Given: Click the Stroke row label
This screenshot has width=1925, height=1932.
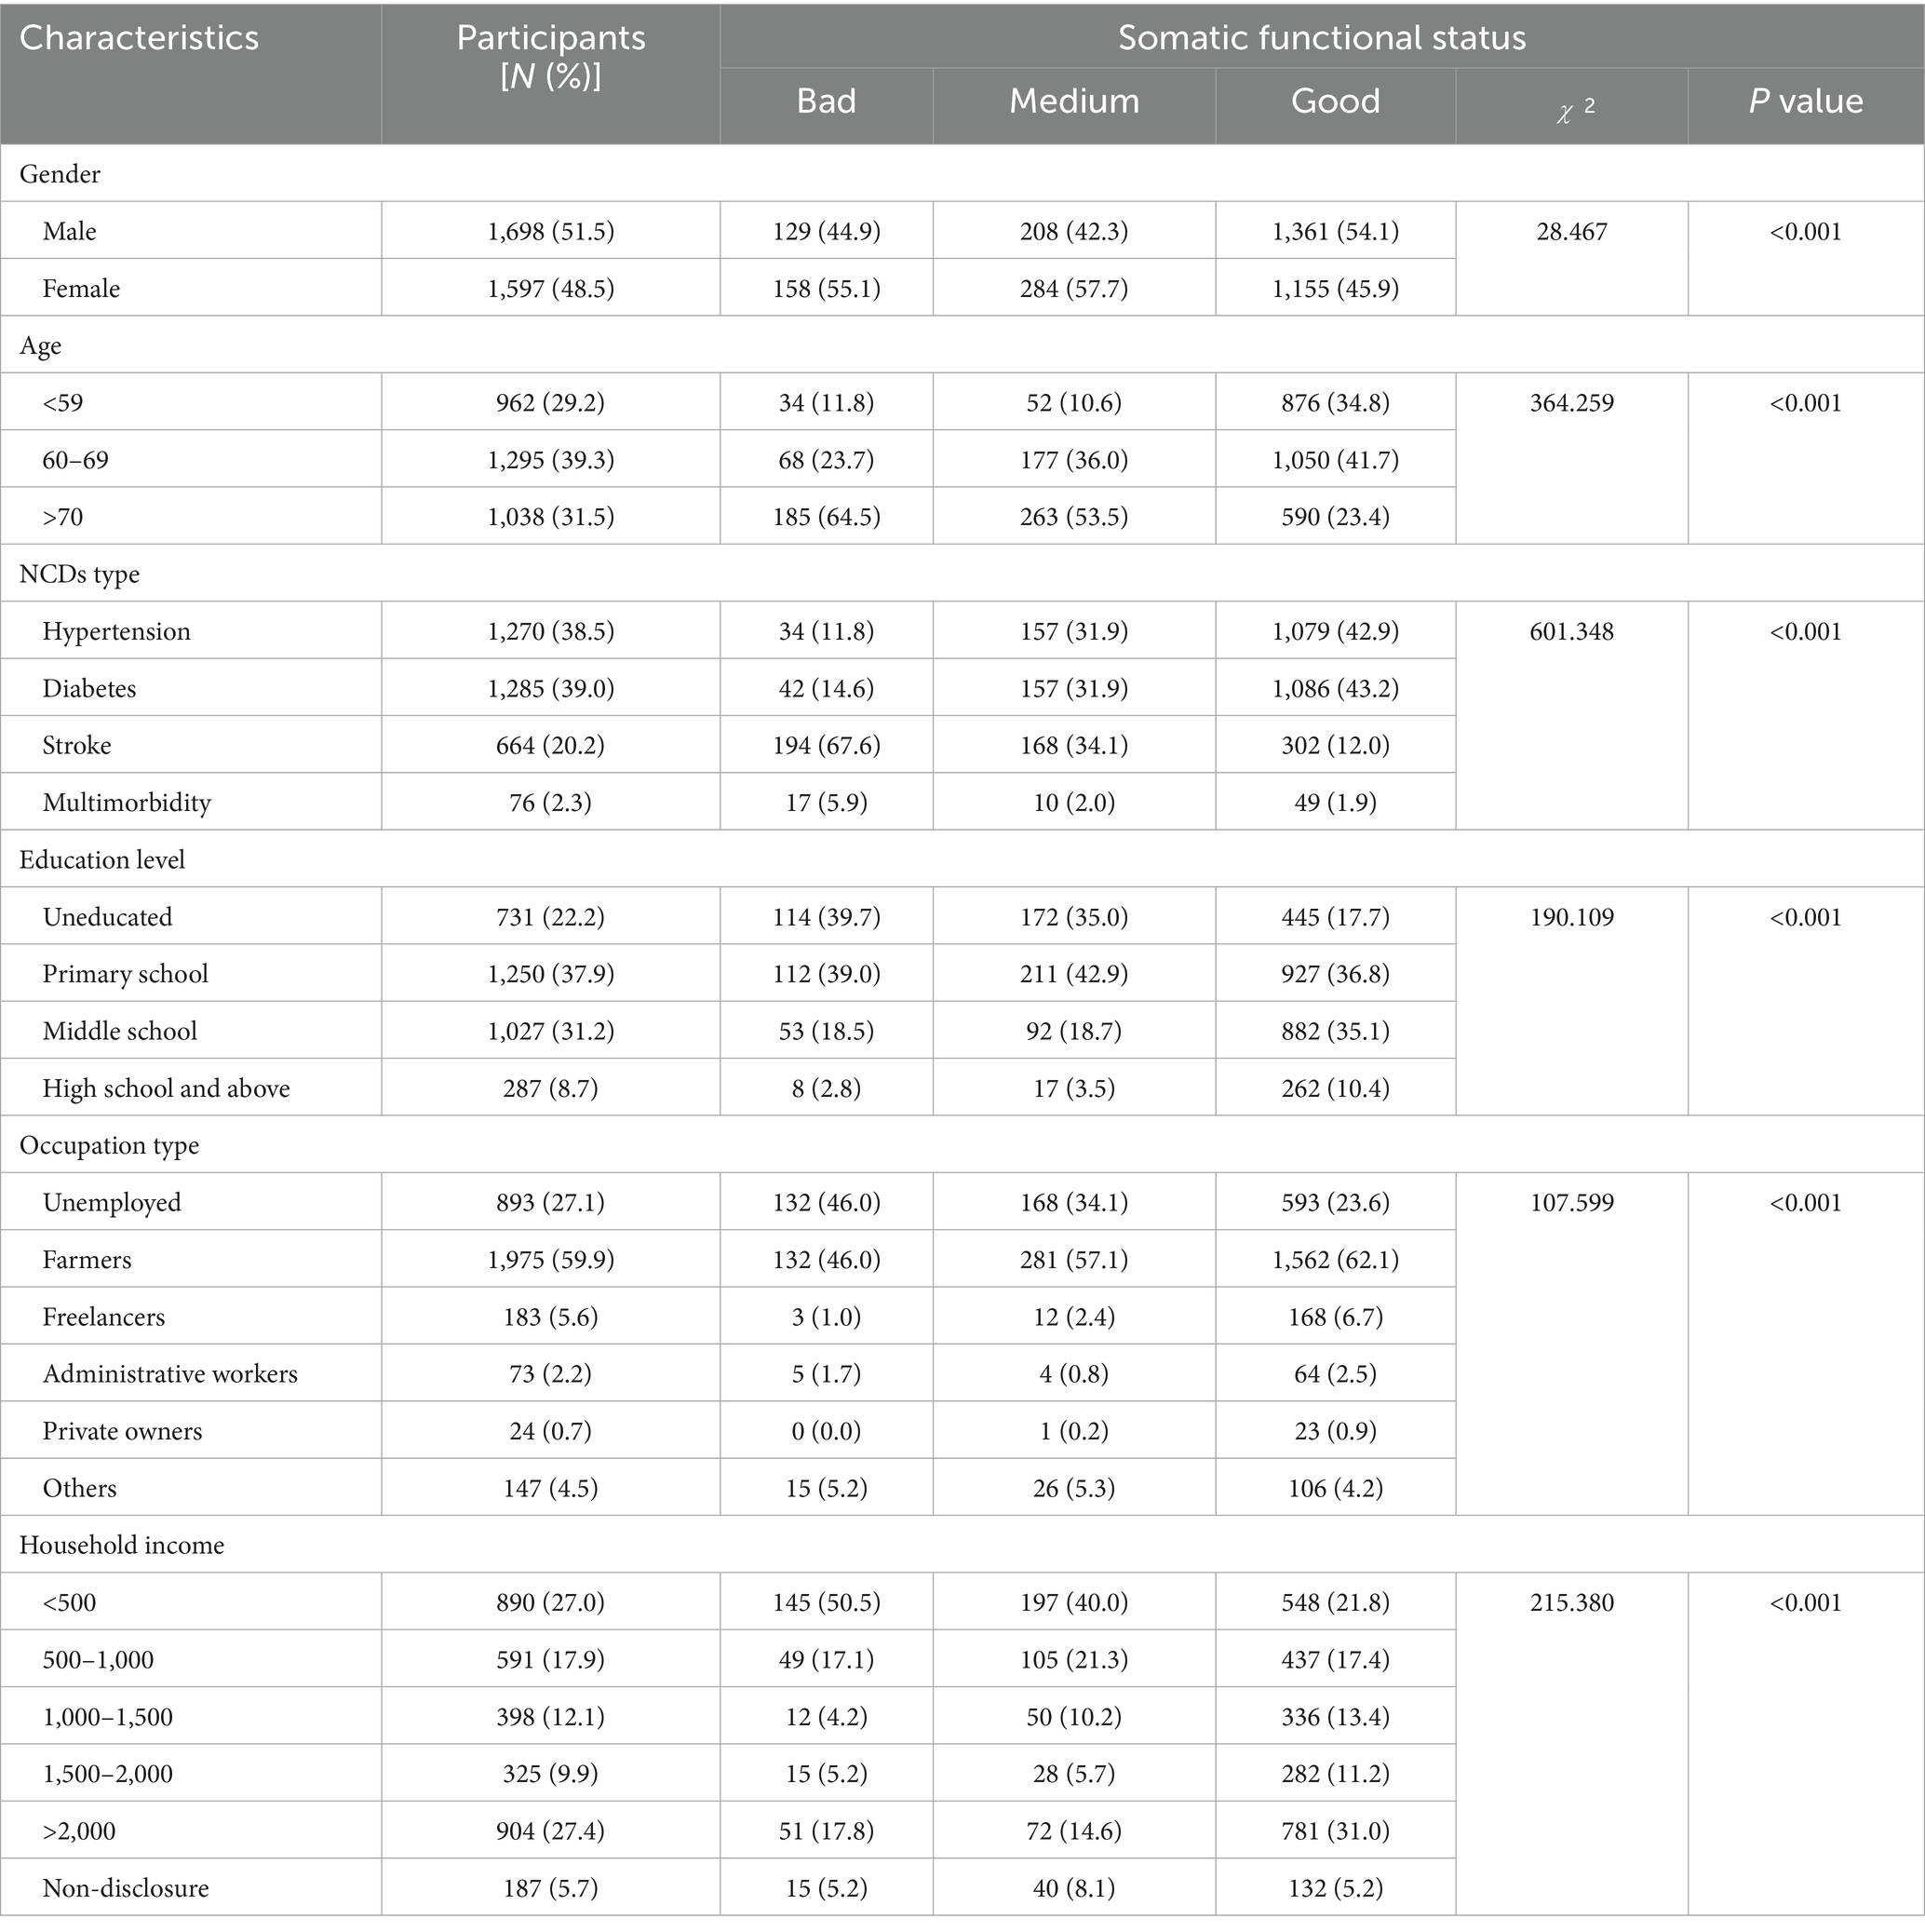Looking at the screenshot, I should point(77,745).
